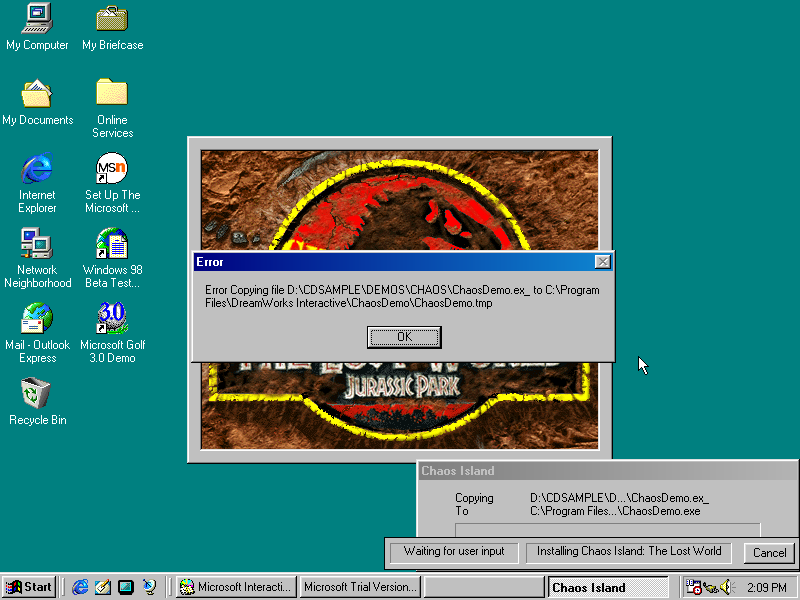Click Task Scheduler icon in system tray
This screenshot has width=800, height=600.
693,587
